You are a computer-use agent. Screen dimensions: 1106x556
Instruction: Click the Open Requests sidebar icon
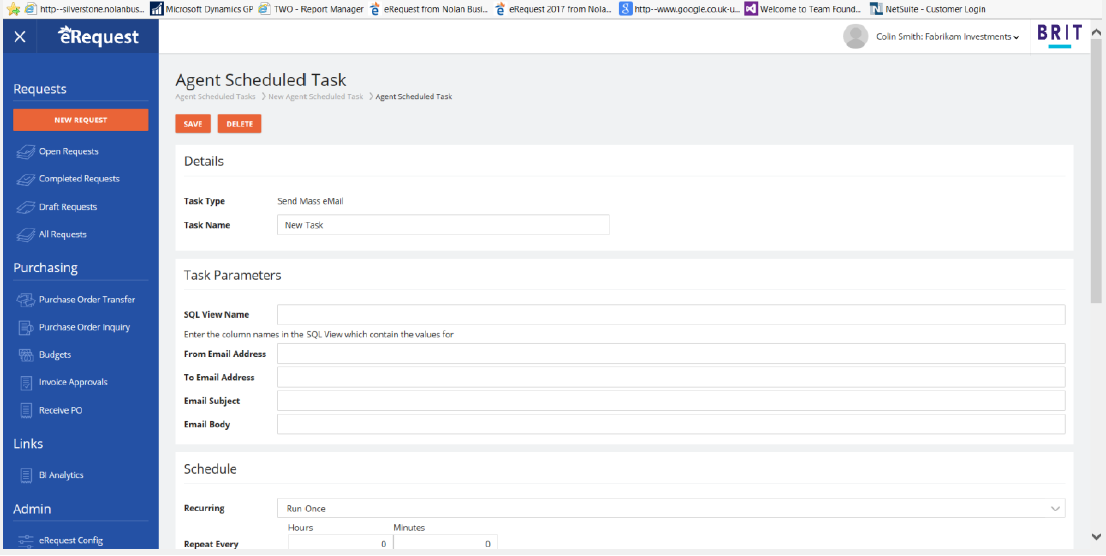(26, 152)
